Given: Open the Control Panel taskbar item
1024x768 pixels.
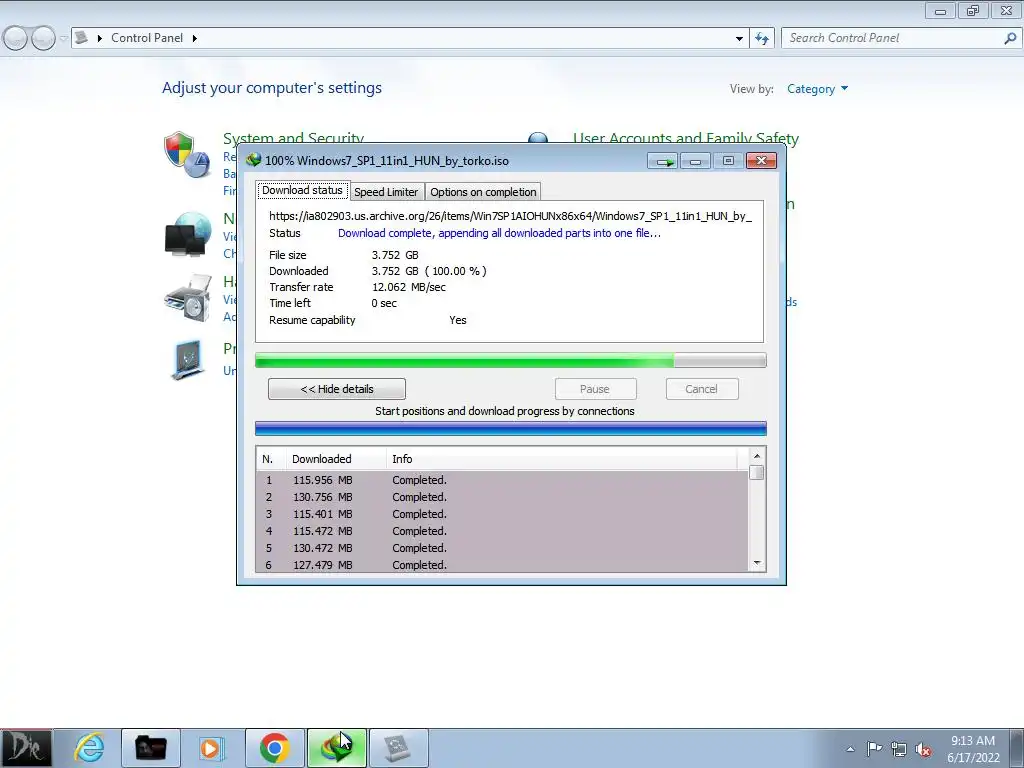Looking at the screenshot, I should click(398, 748).
